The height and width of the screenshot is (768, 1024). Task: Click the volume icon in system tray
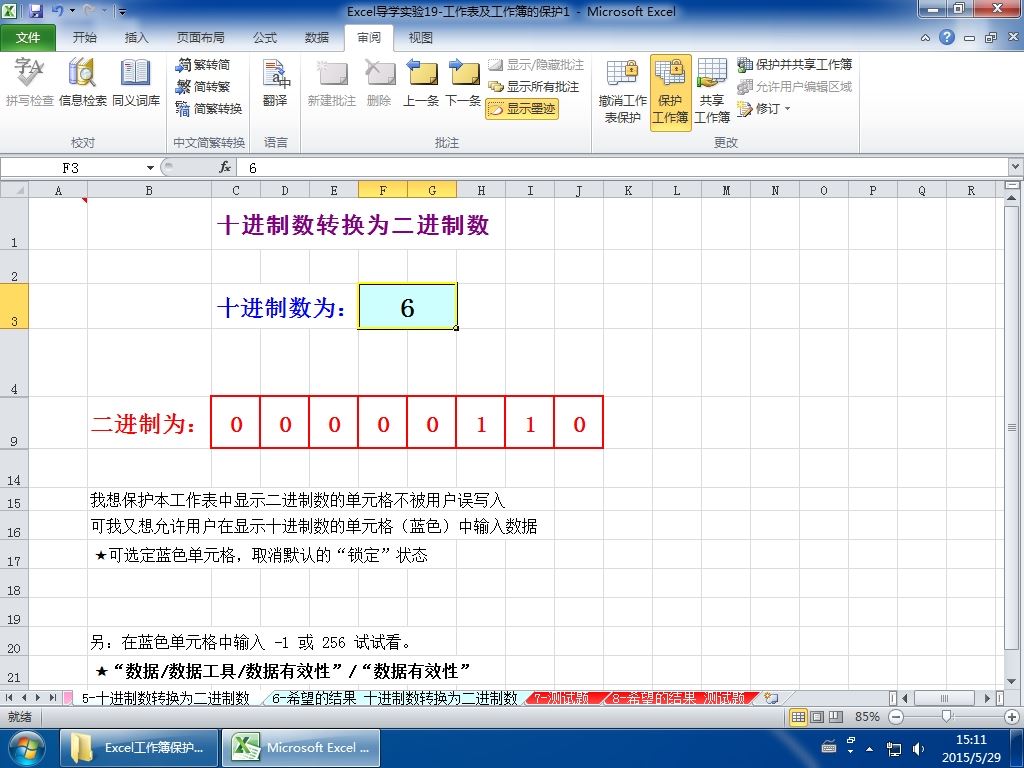click(x=918, y=748)
